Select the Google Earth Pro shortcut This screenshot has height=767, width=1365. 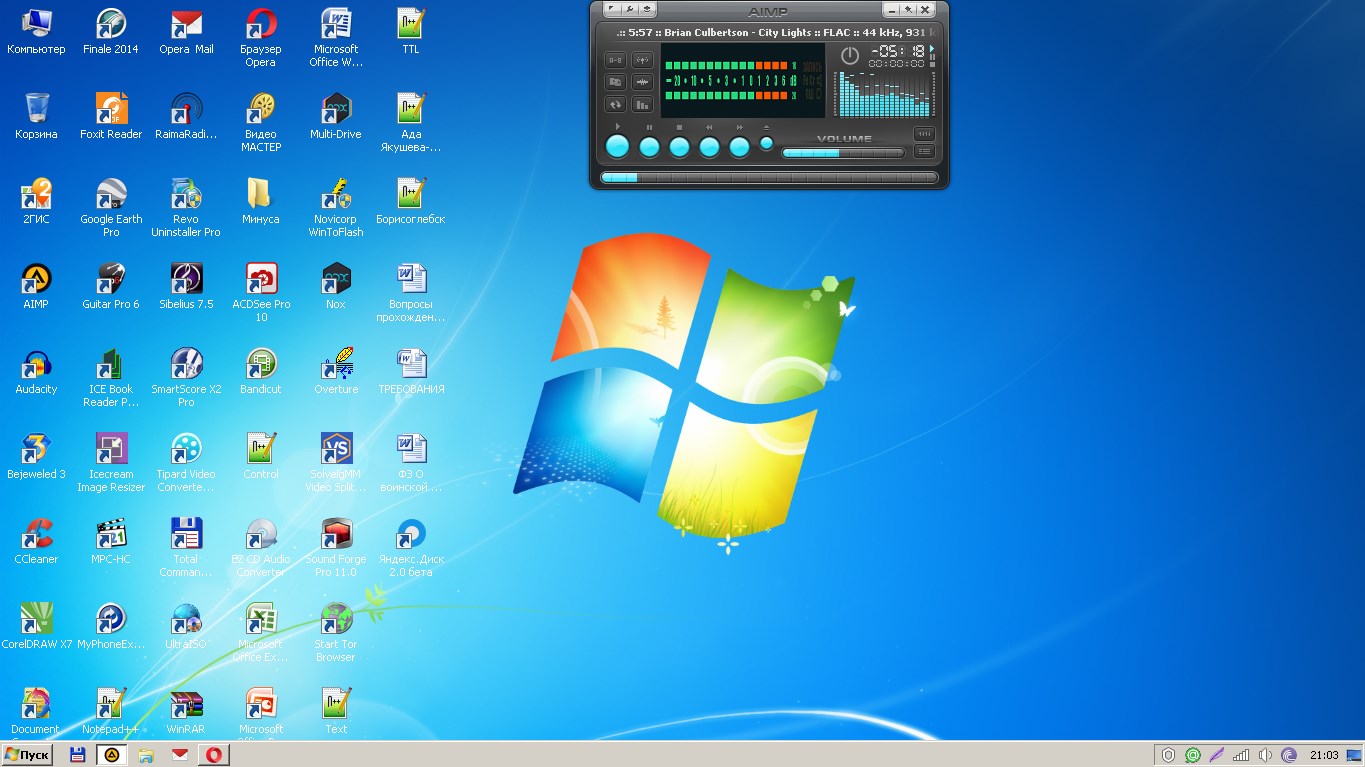[x=111, y=209]
